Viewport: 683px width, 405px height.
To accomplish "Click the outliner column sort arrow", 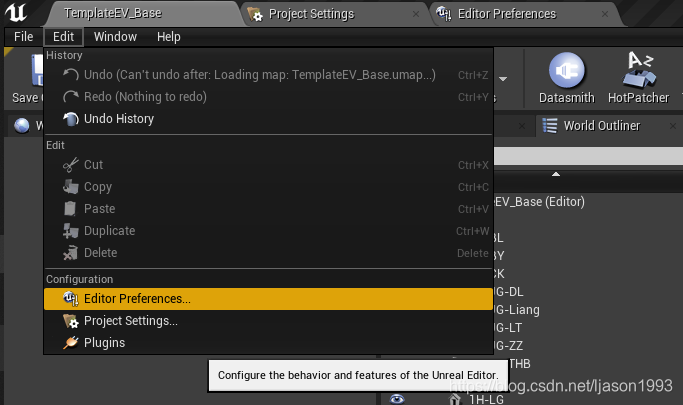I will tap(556, 174).
